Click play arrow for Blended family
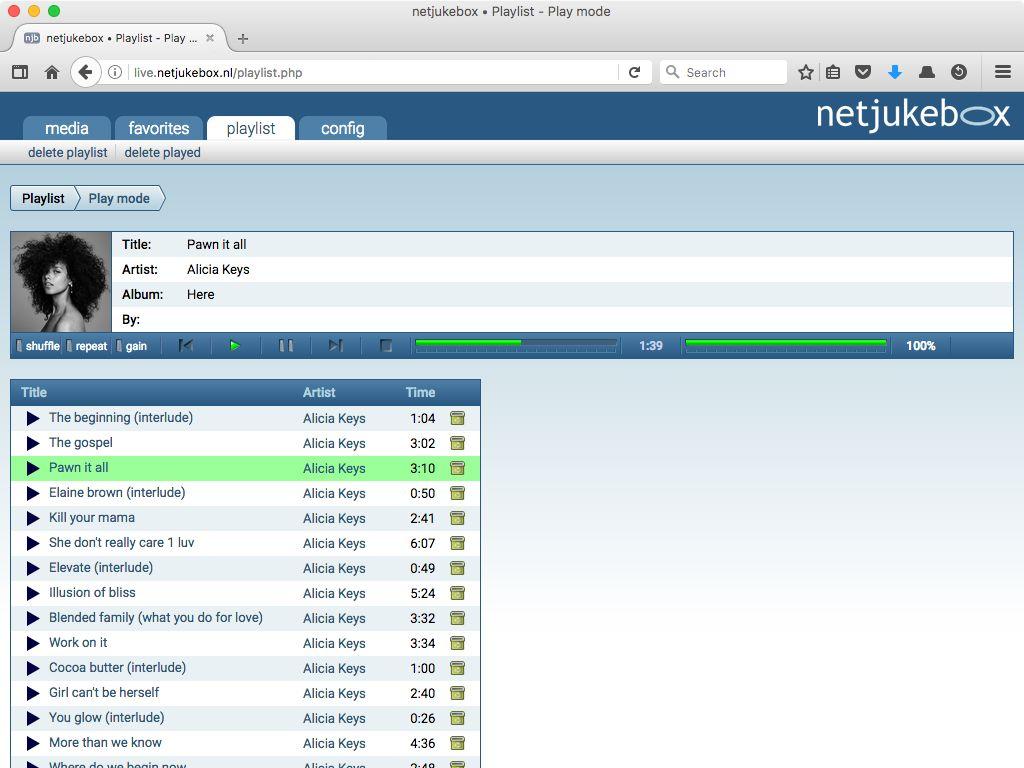 click(33, 618)
